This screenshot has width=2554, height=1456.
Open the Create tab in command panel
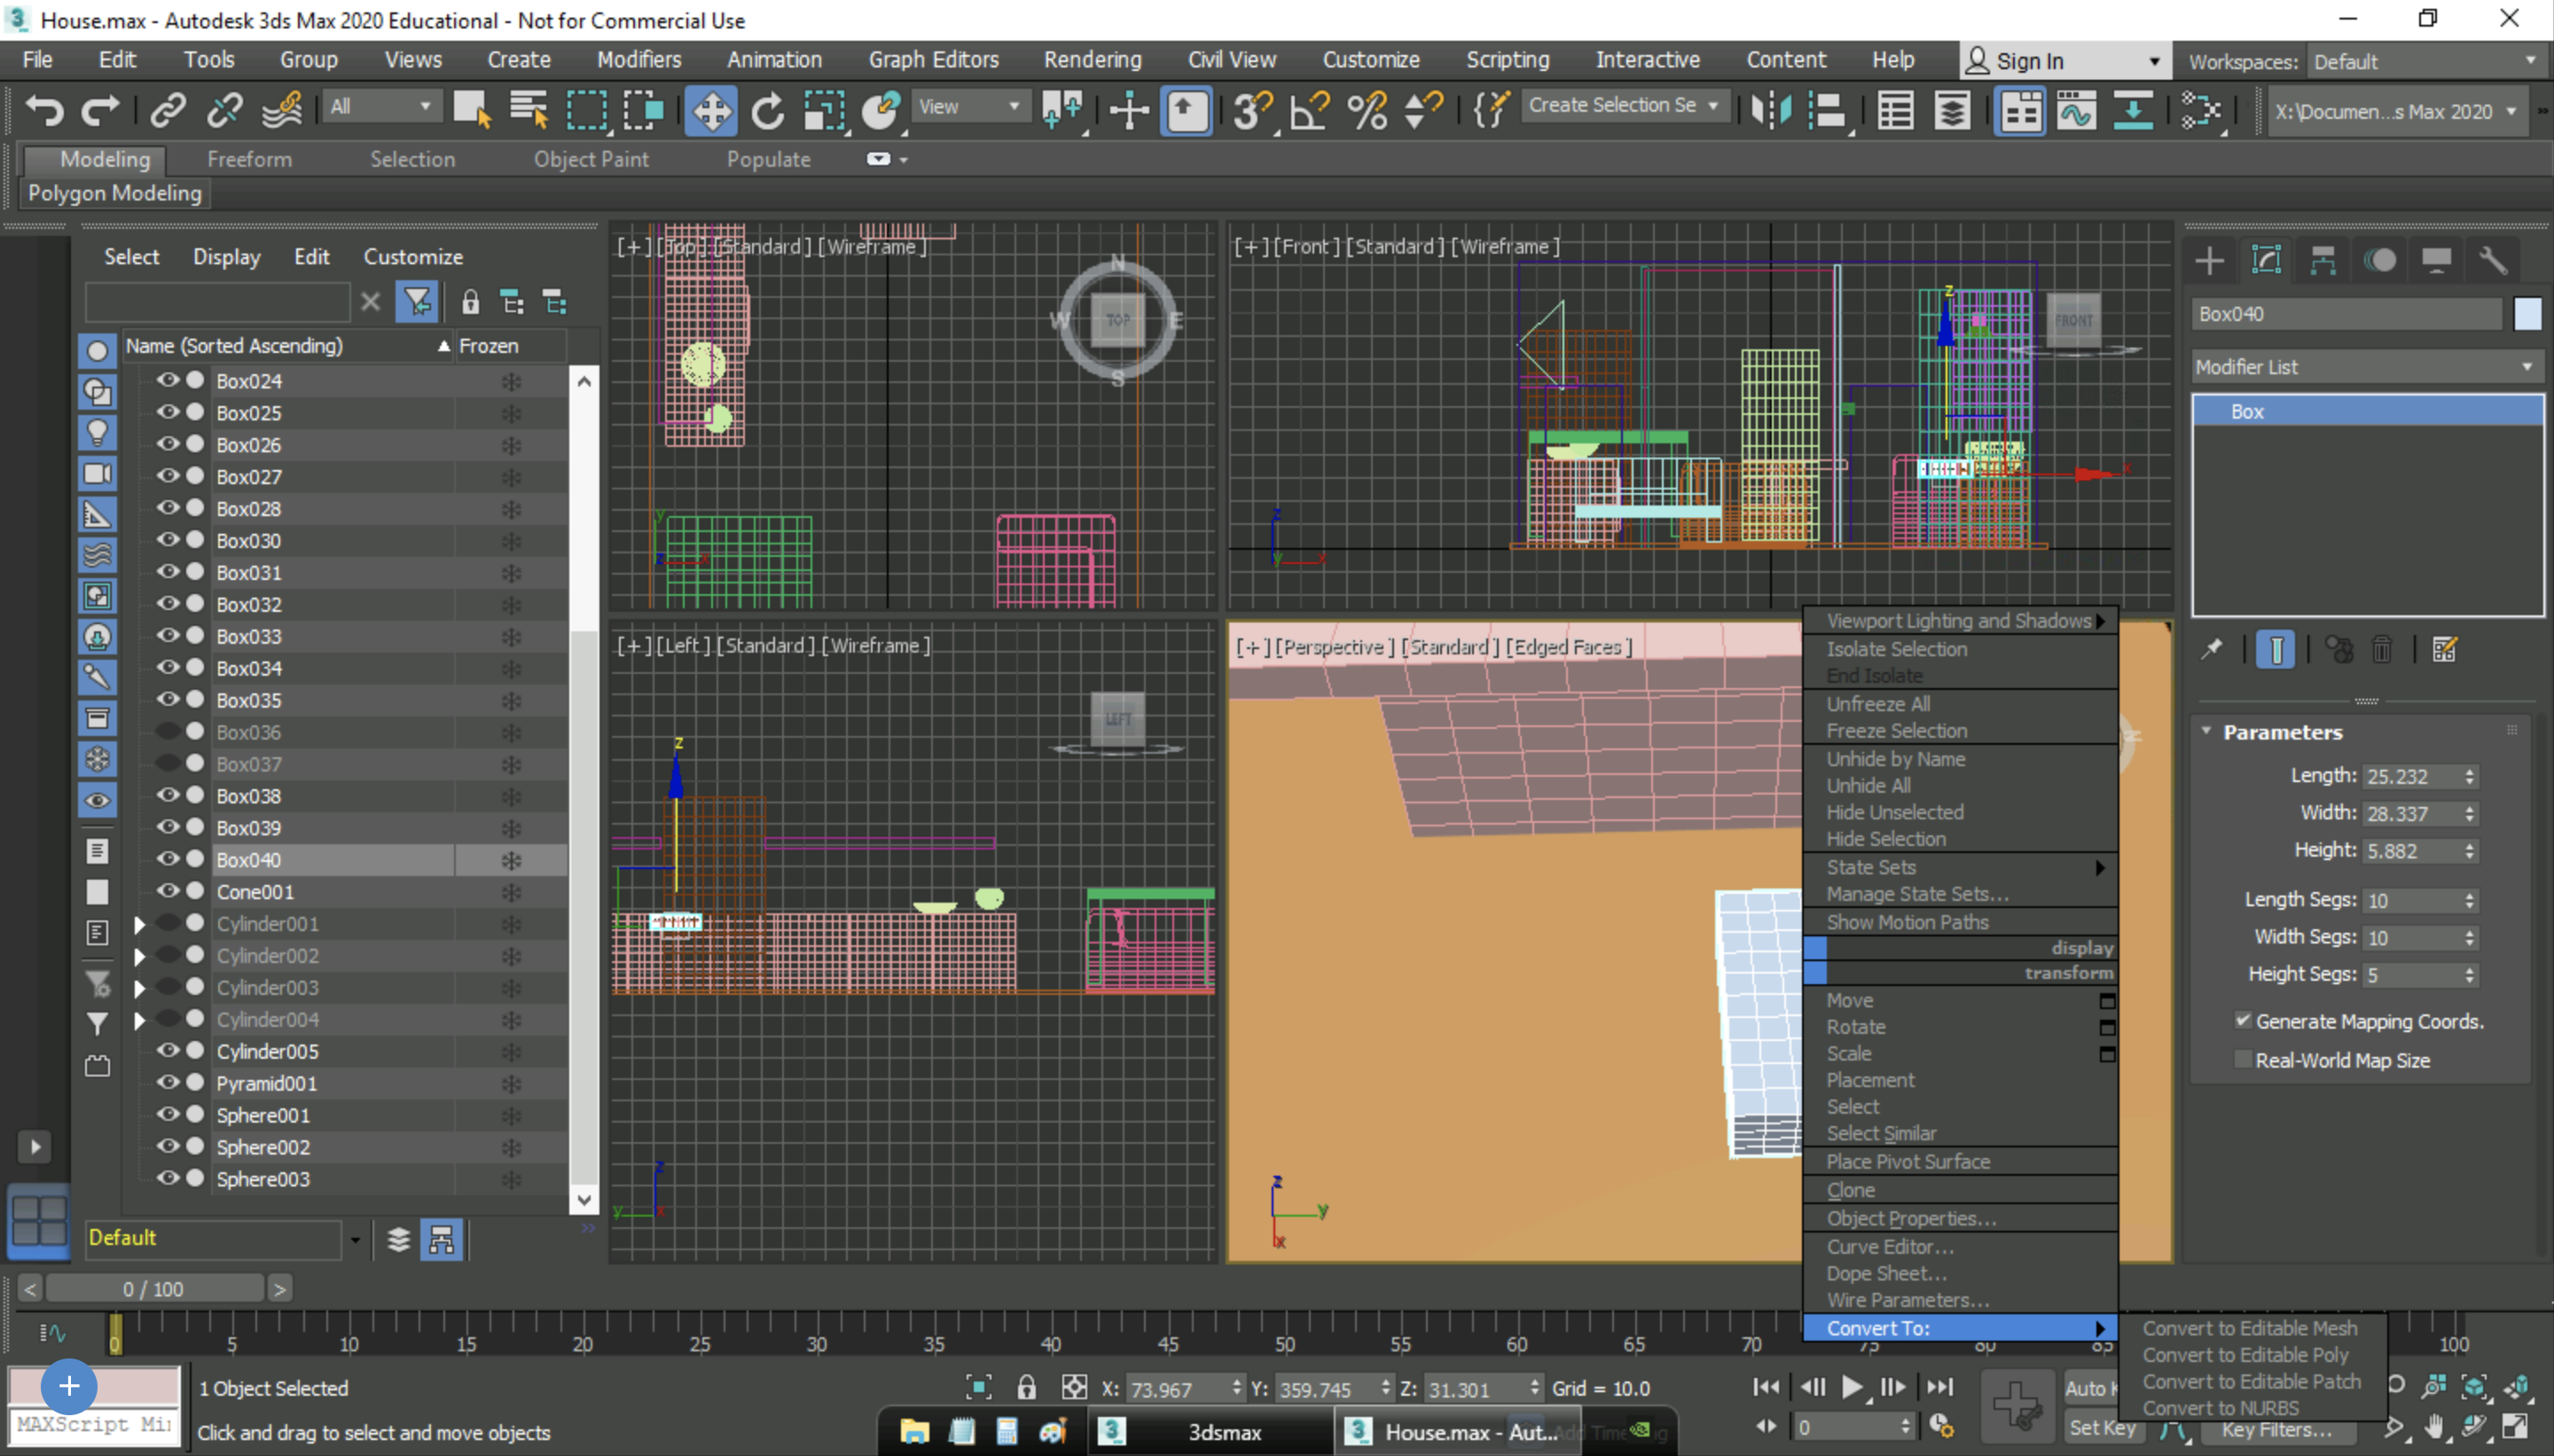2209,261
